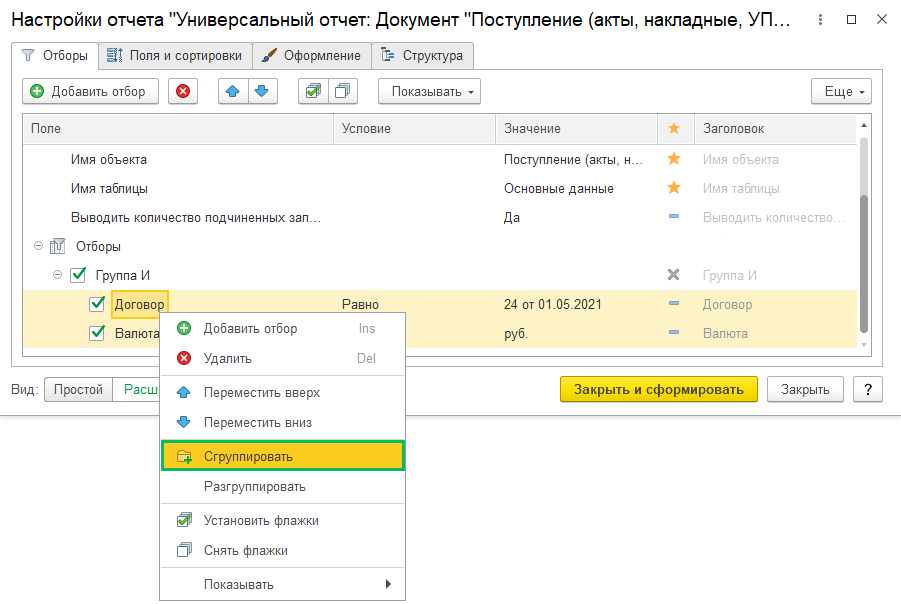Click the Добавить отбор toolbar button
The height and width of the screenshot is (604, 901).
tap(90, 91)
